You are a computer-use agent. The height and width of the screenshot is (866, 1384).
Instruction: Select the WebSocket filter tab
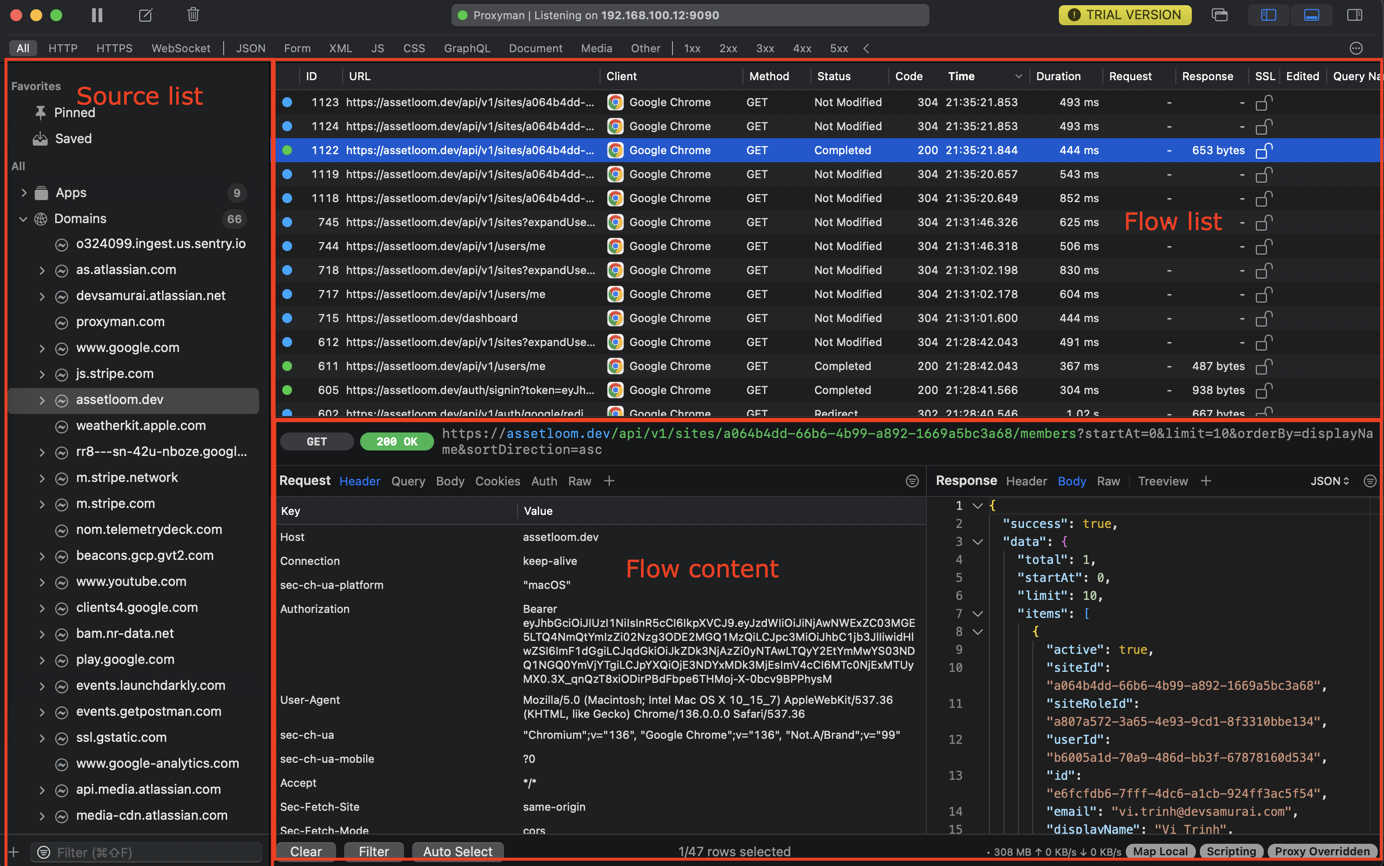[181, 48]
